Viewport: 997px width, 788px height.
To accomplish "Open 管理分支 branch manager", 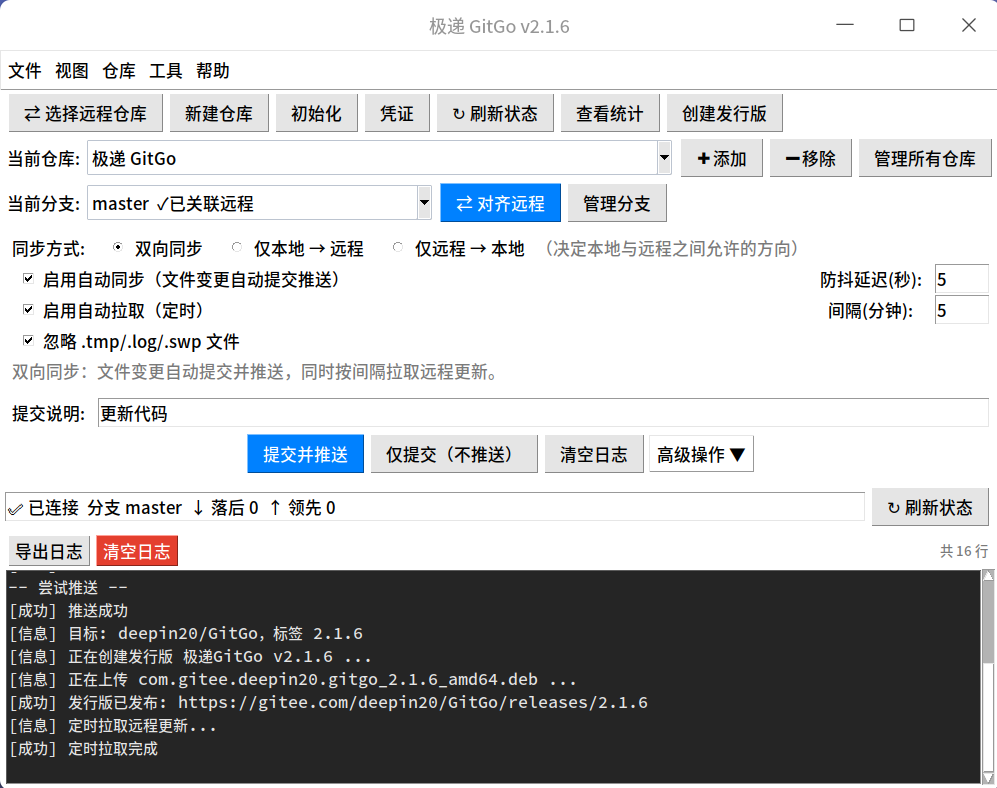I will point(617,203).
